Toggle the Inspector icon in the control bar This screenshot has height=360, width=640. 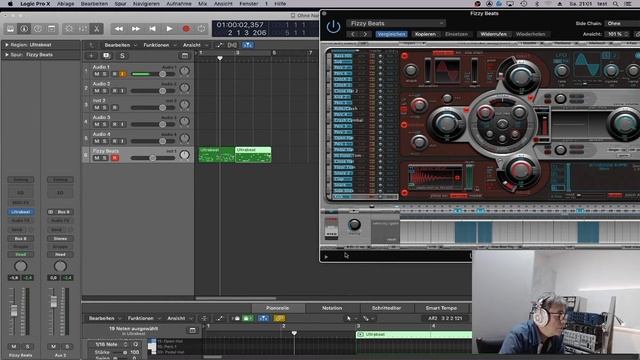pos(24,29)
